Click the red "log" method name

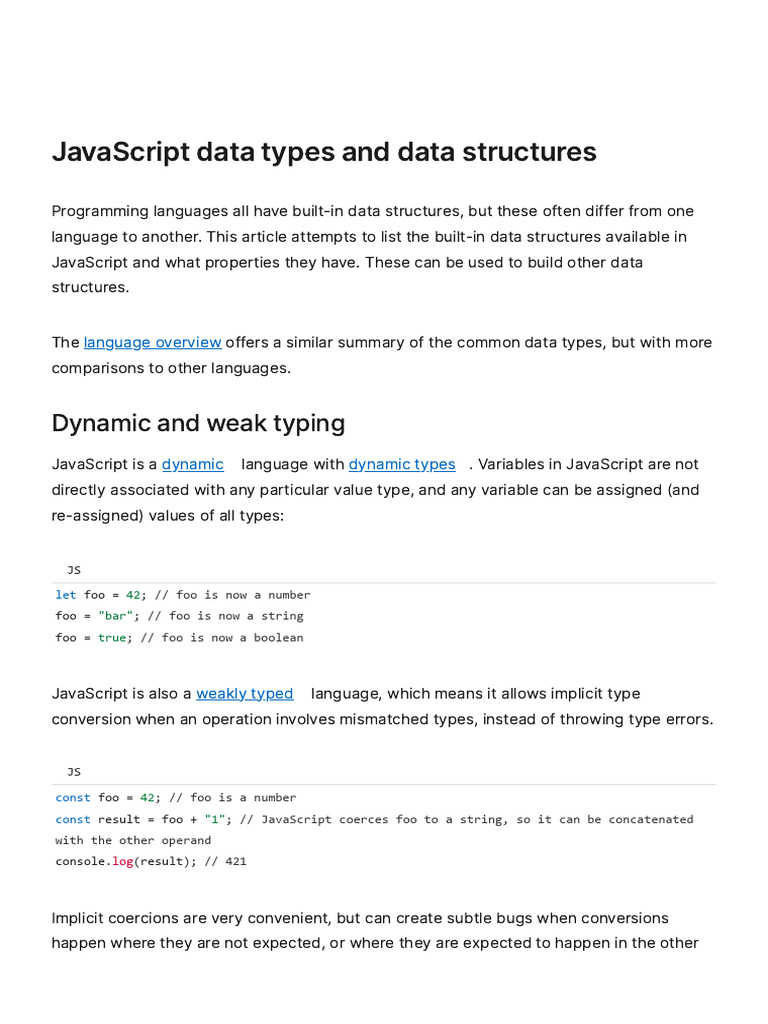122,861
